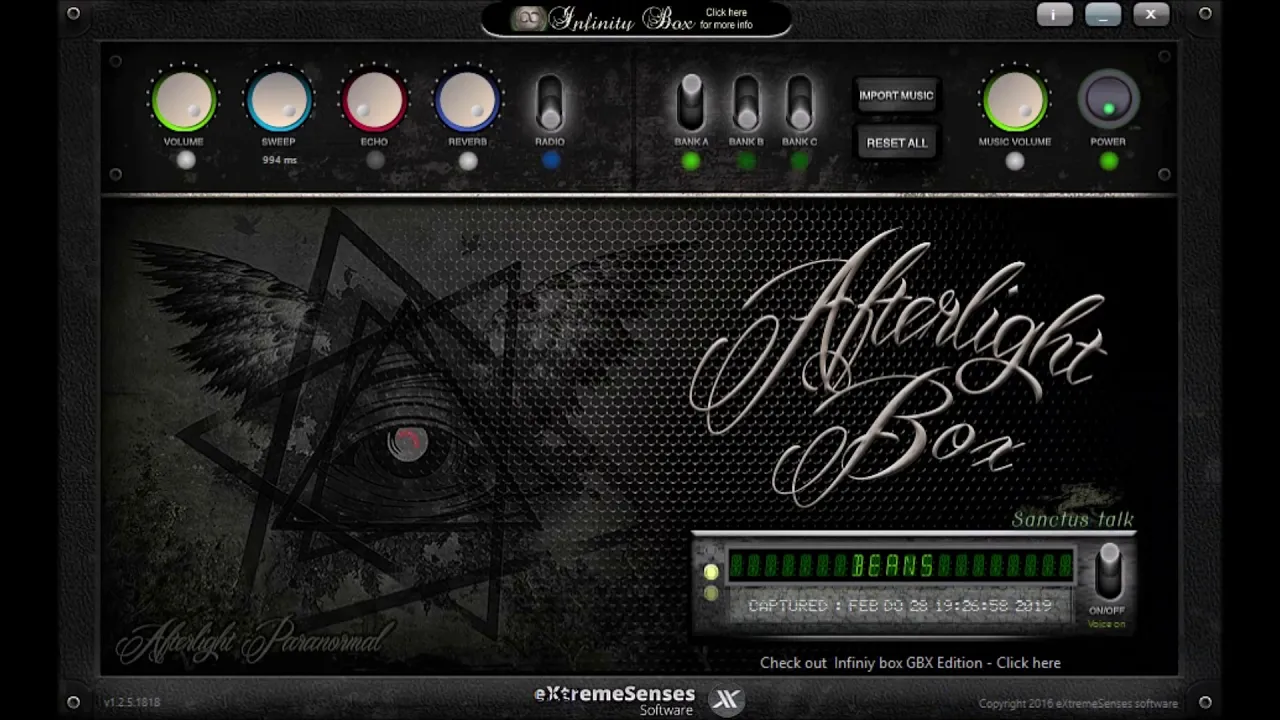Turn the Reverb knob

[467, 100]
